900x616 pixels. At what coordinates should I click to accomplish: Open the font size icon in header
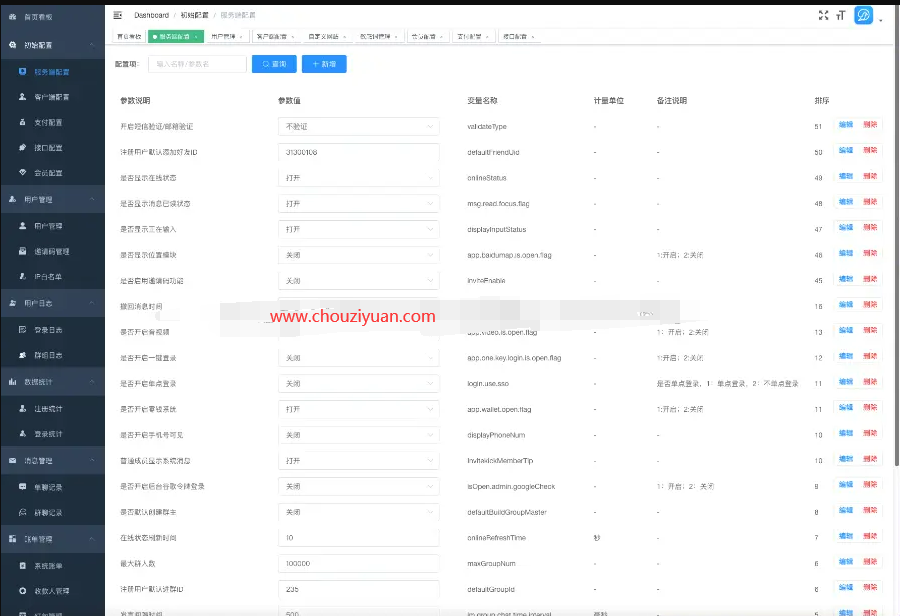click(841, 15)
